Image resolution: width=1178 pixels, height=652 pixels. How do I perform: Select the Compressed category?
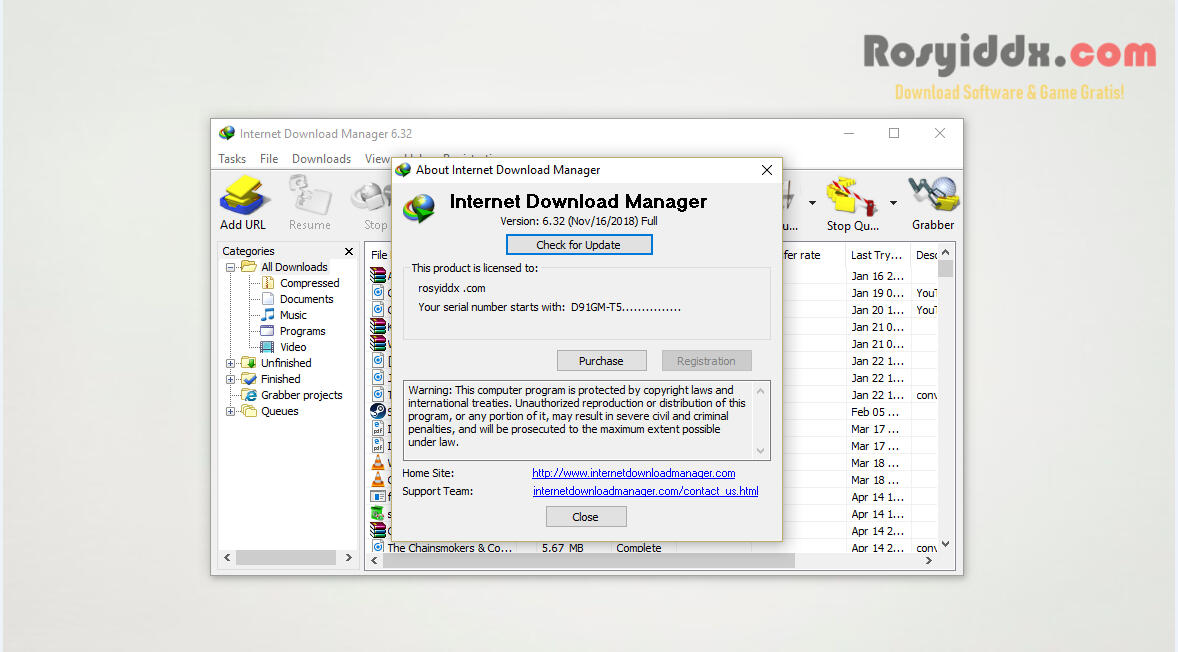pos(309,283)
